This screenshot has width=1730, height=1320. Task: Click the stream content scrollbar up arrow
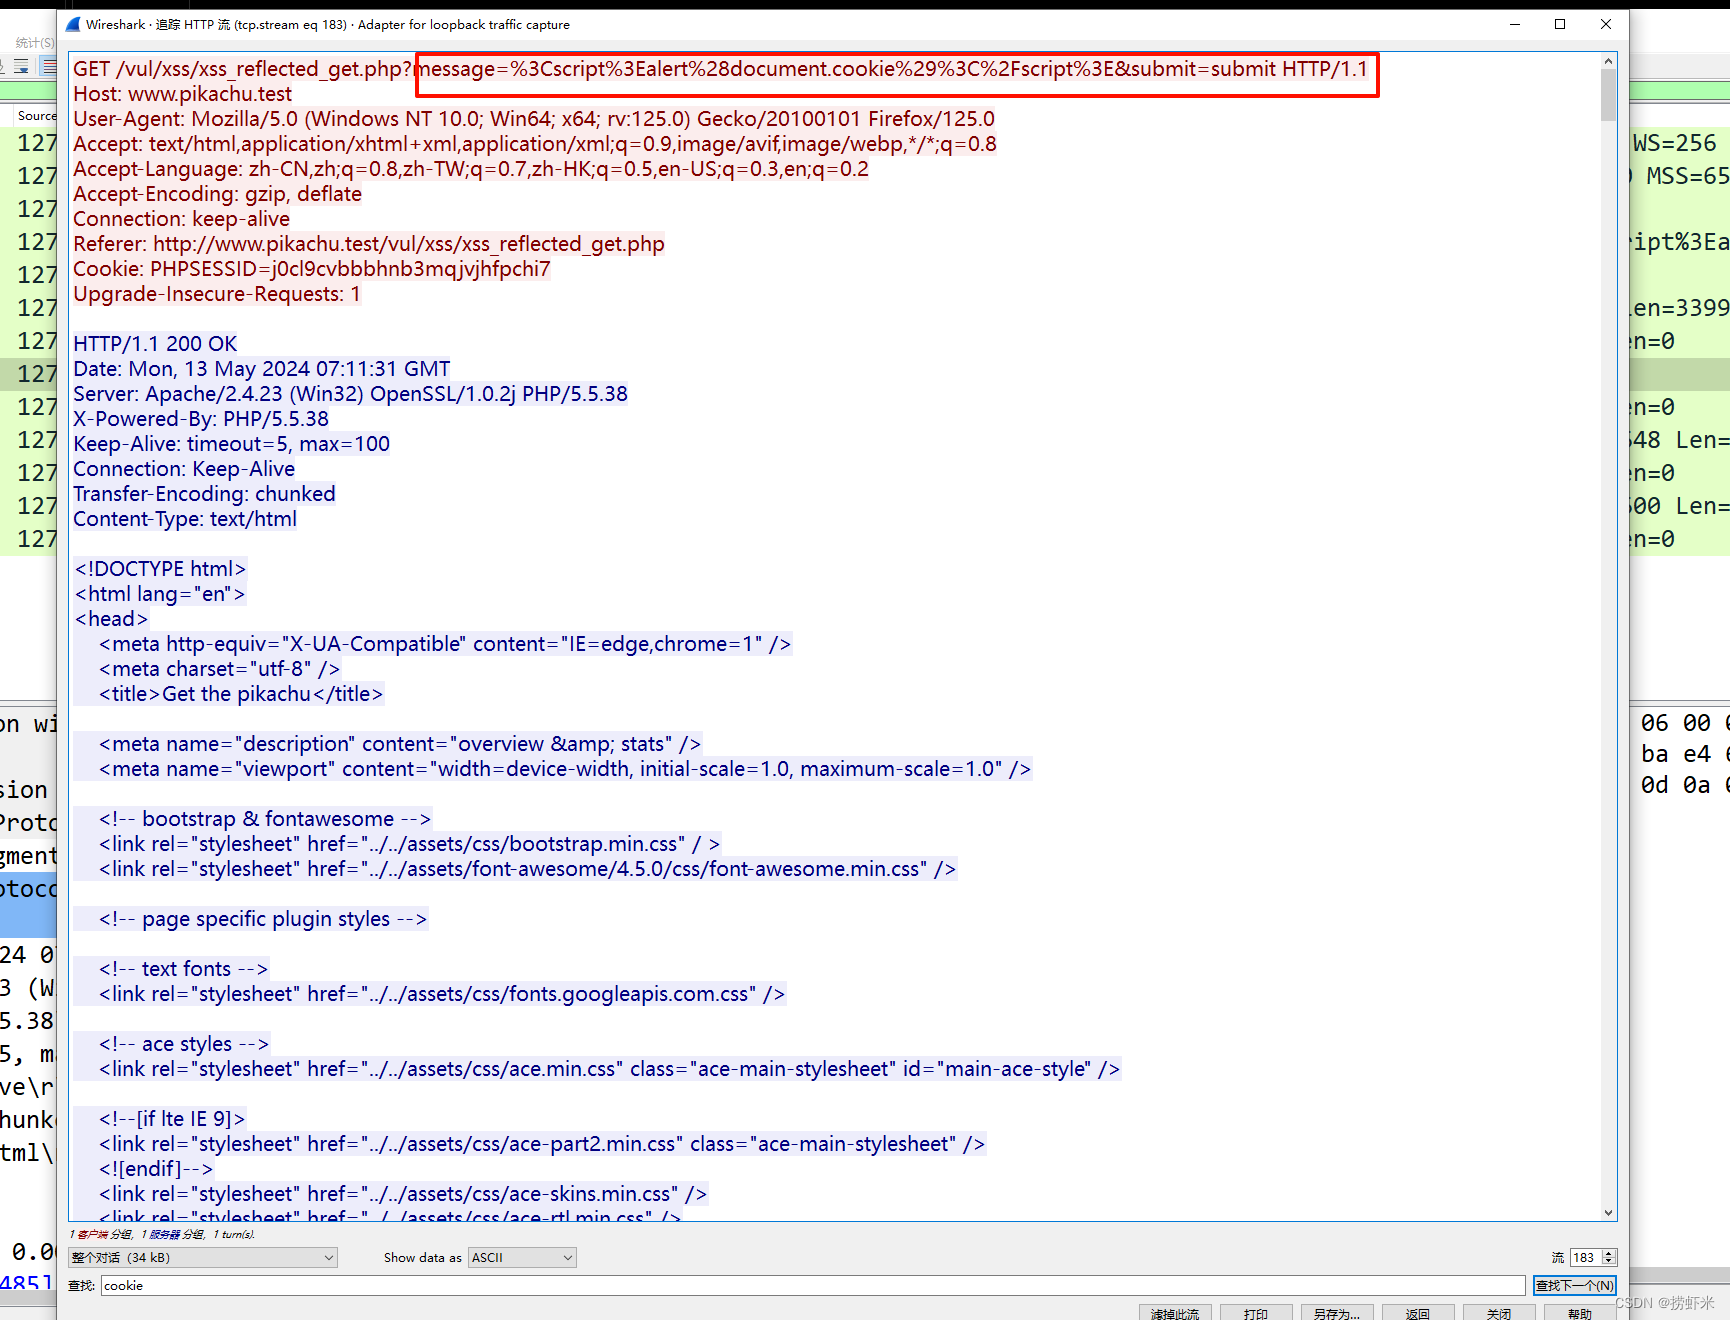1609,61
